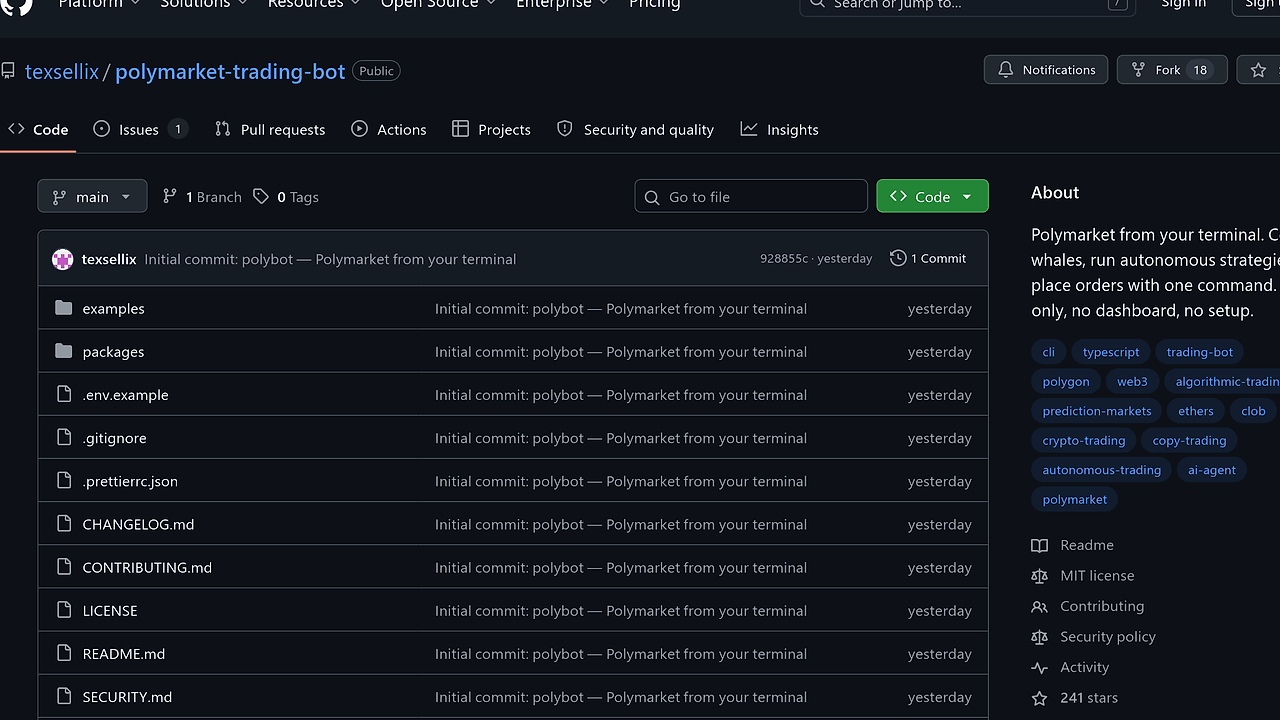Open the Actions tab
The width and height of the screenshot is (1280, 720).
click(389, 129)
